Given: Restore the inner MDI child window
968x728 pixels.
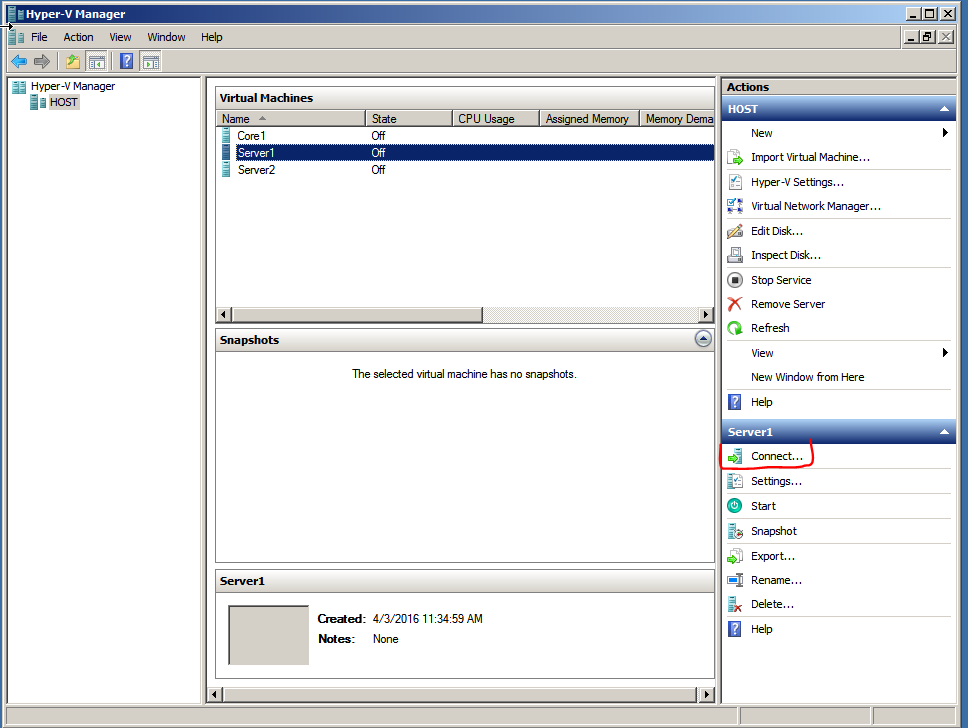Looking at the screenshot, I should [x=927, y=37].
